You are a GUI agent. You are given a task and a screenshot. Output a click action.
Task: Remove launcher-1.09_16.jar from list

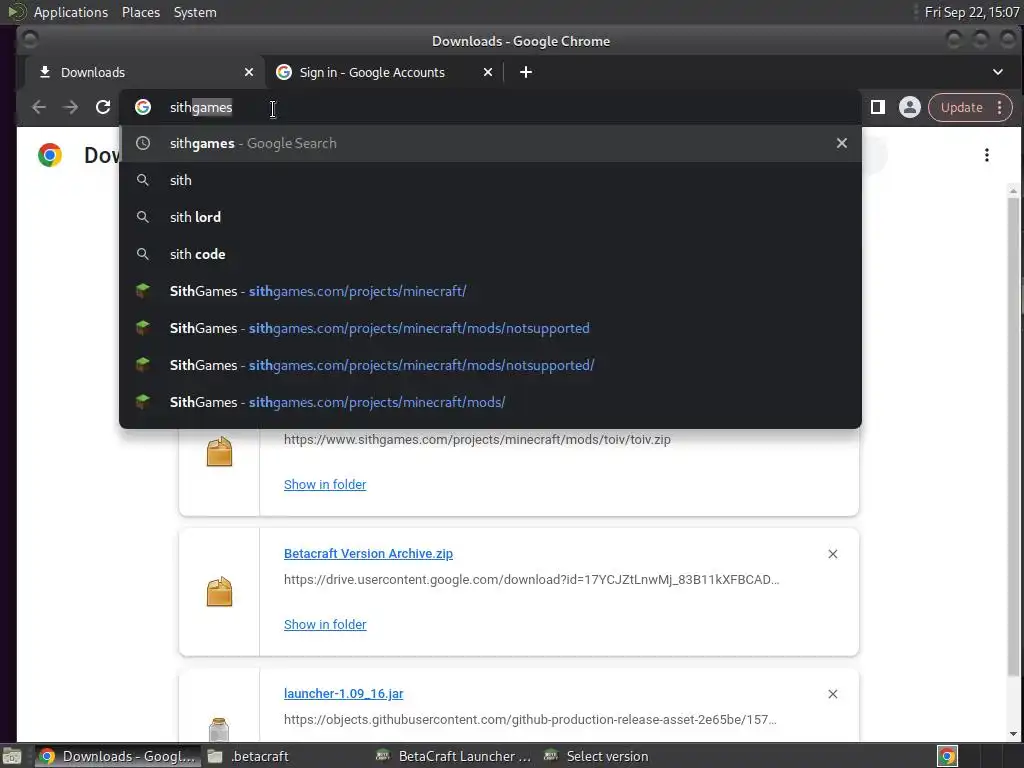pos(833,694)
